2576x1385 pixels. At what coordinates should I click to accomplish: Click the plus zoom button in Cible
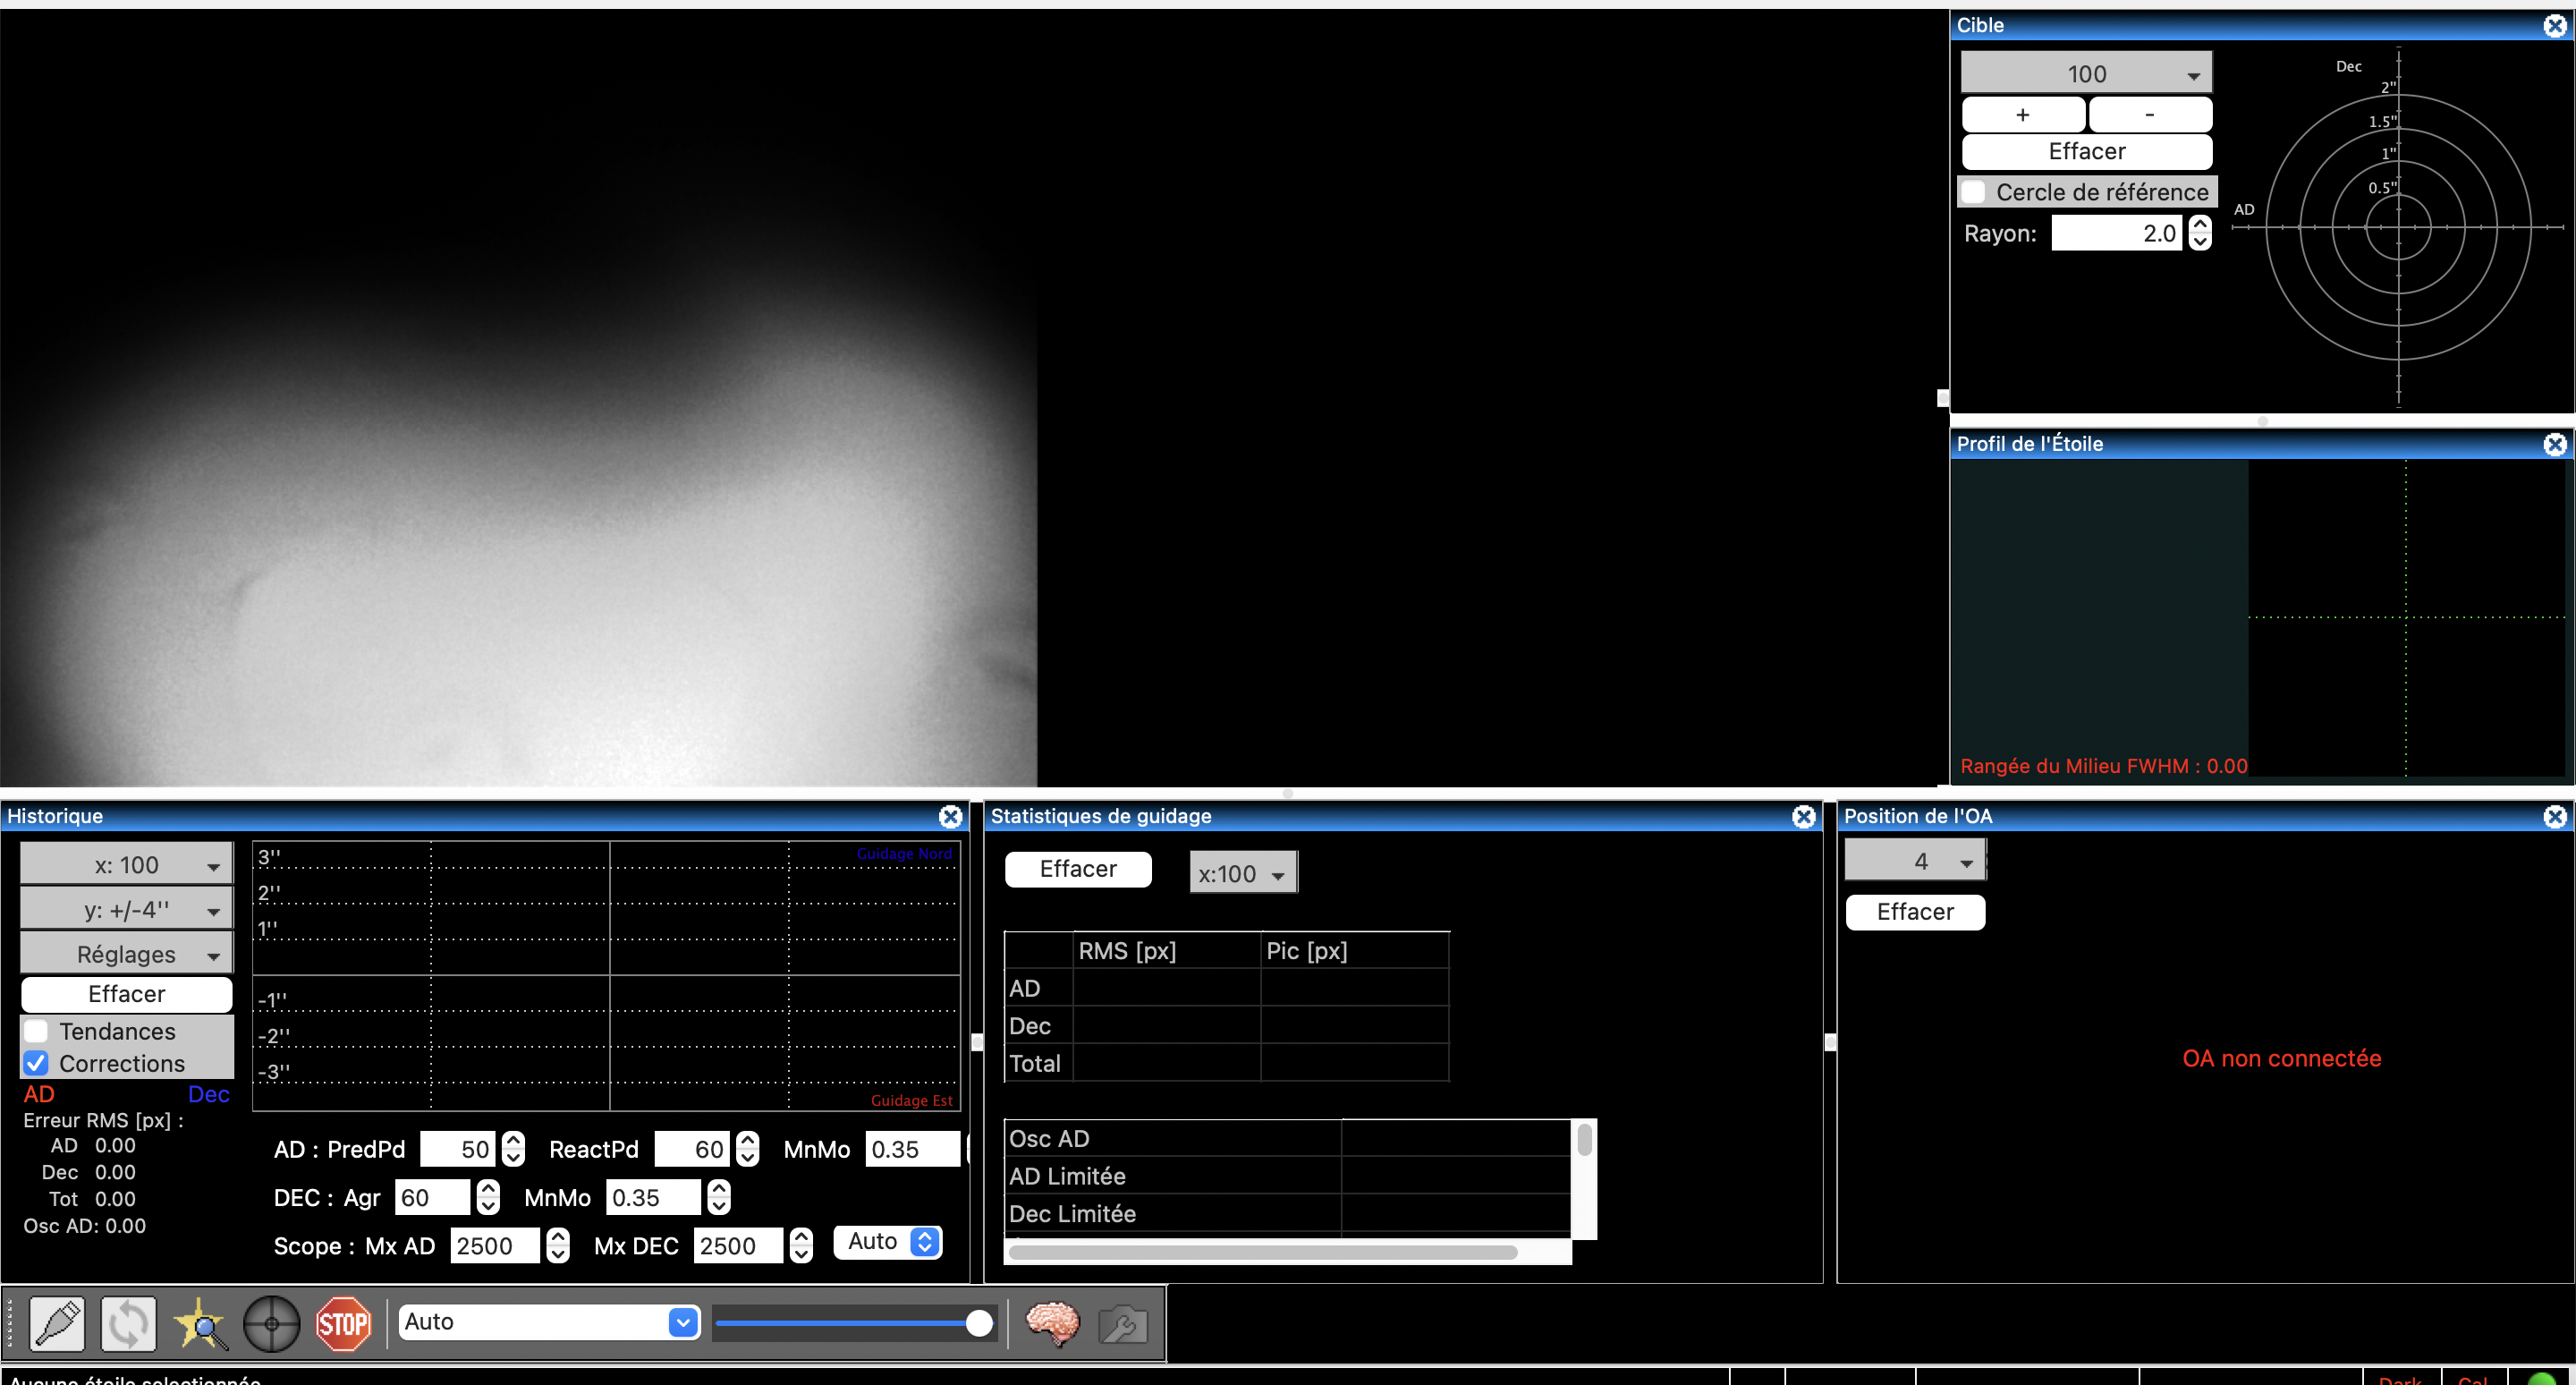coord(2022,114)
